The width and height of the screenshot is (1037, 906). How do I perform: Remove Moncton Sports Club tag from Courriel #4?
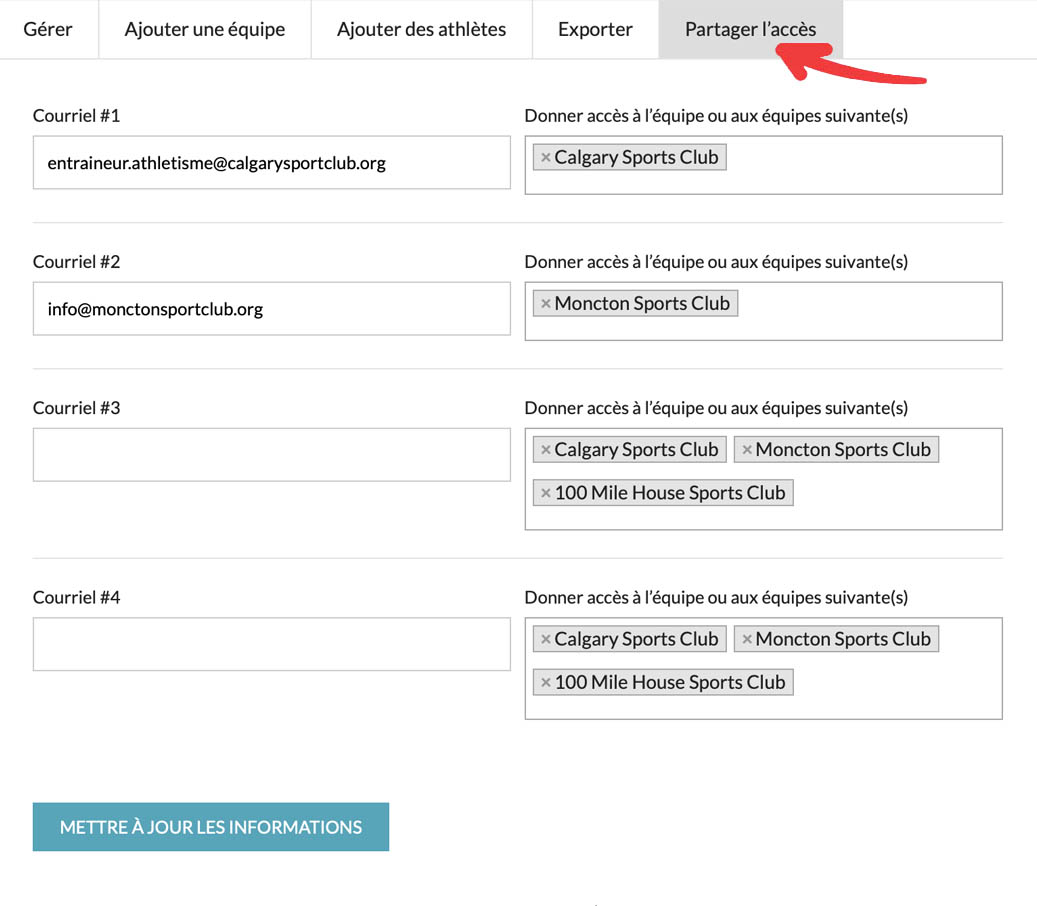[x=746, y=639]
